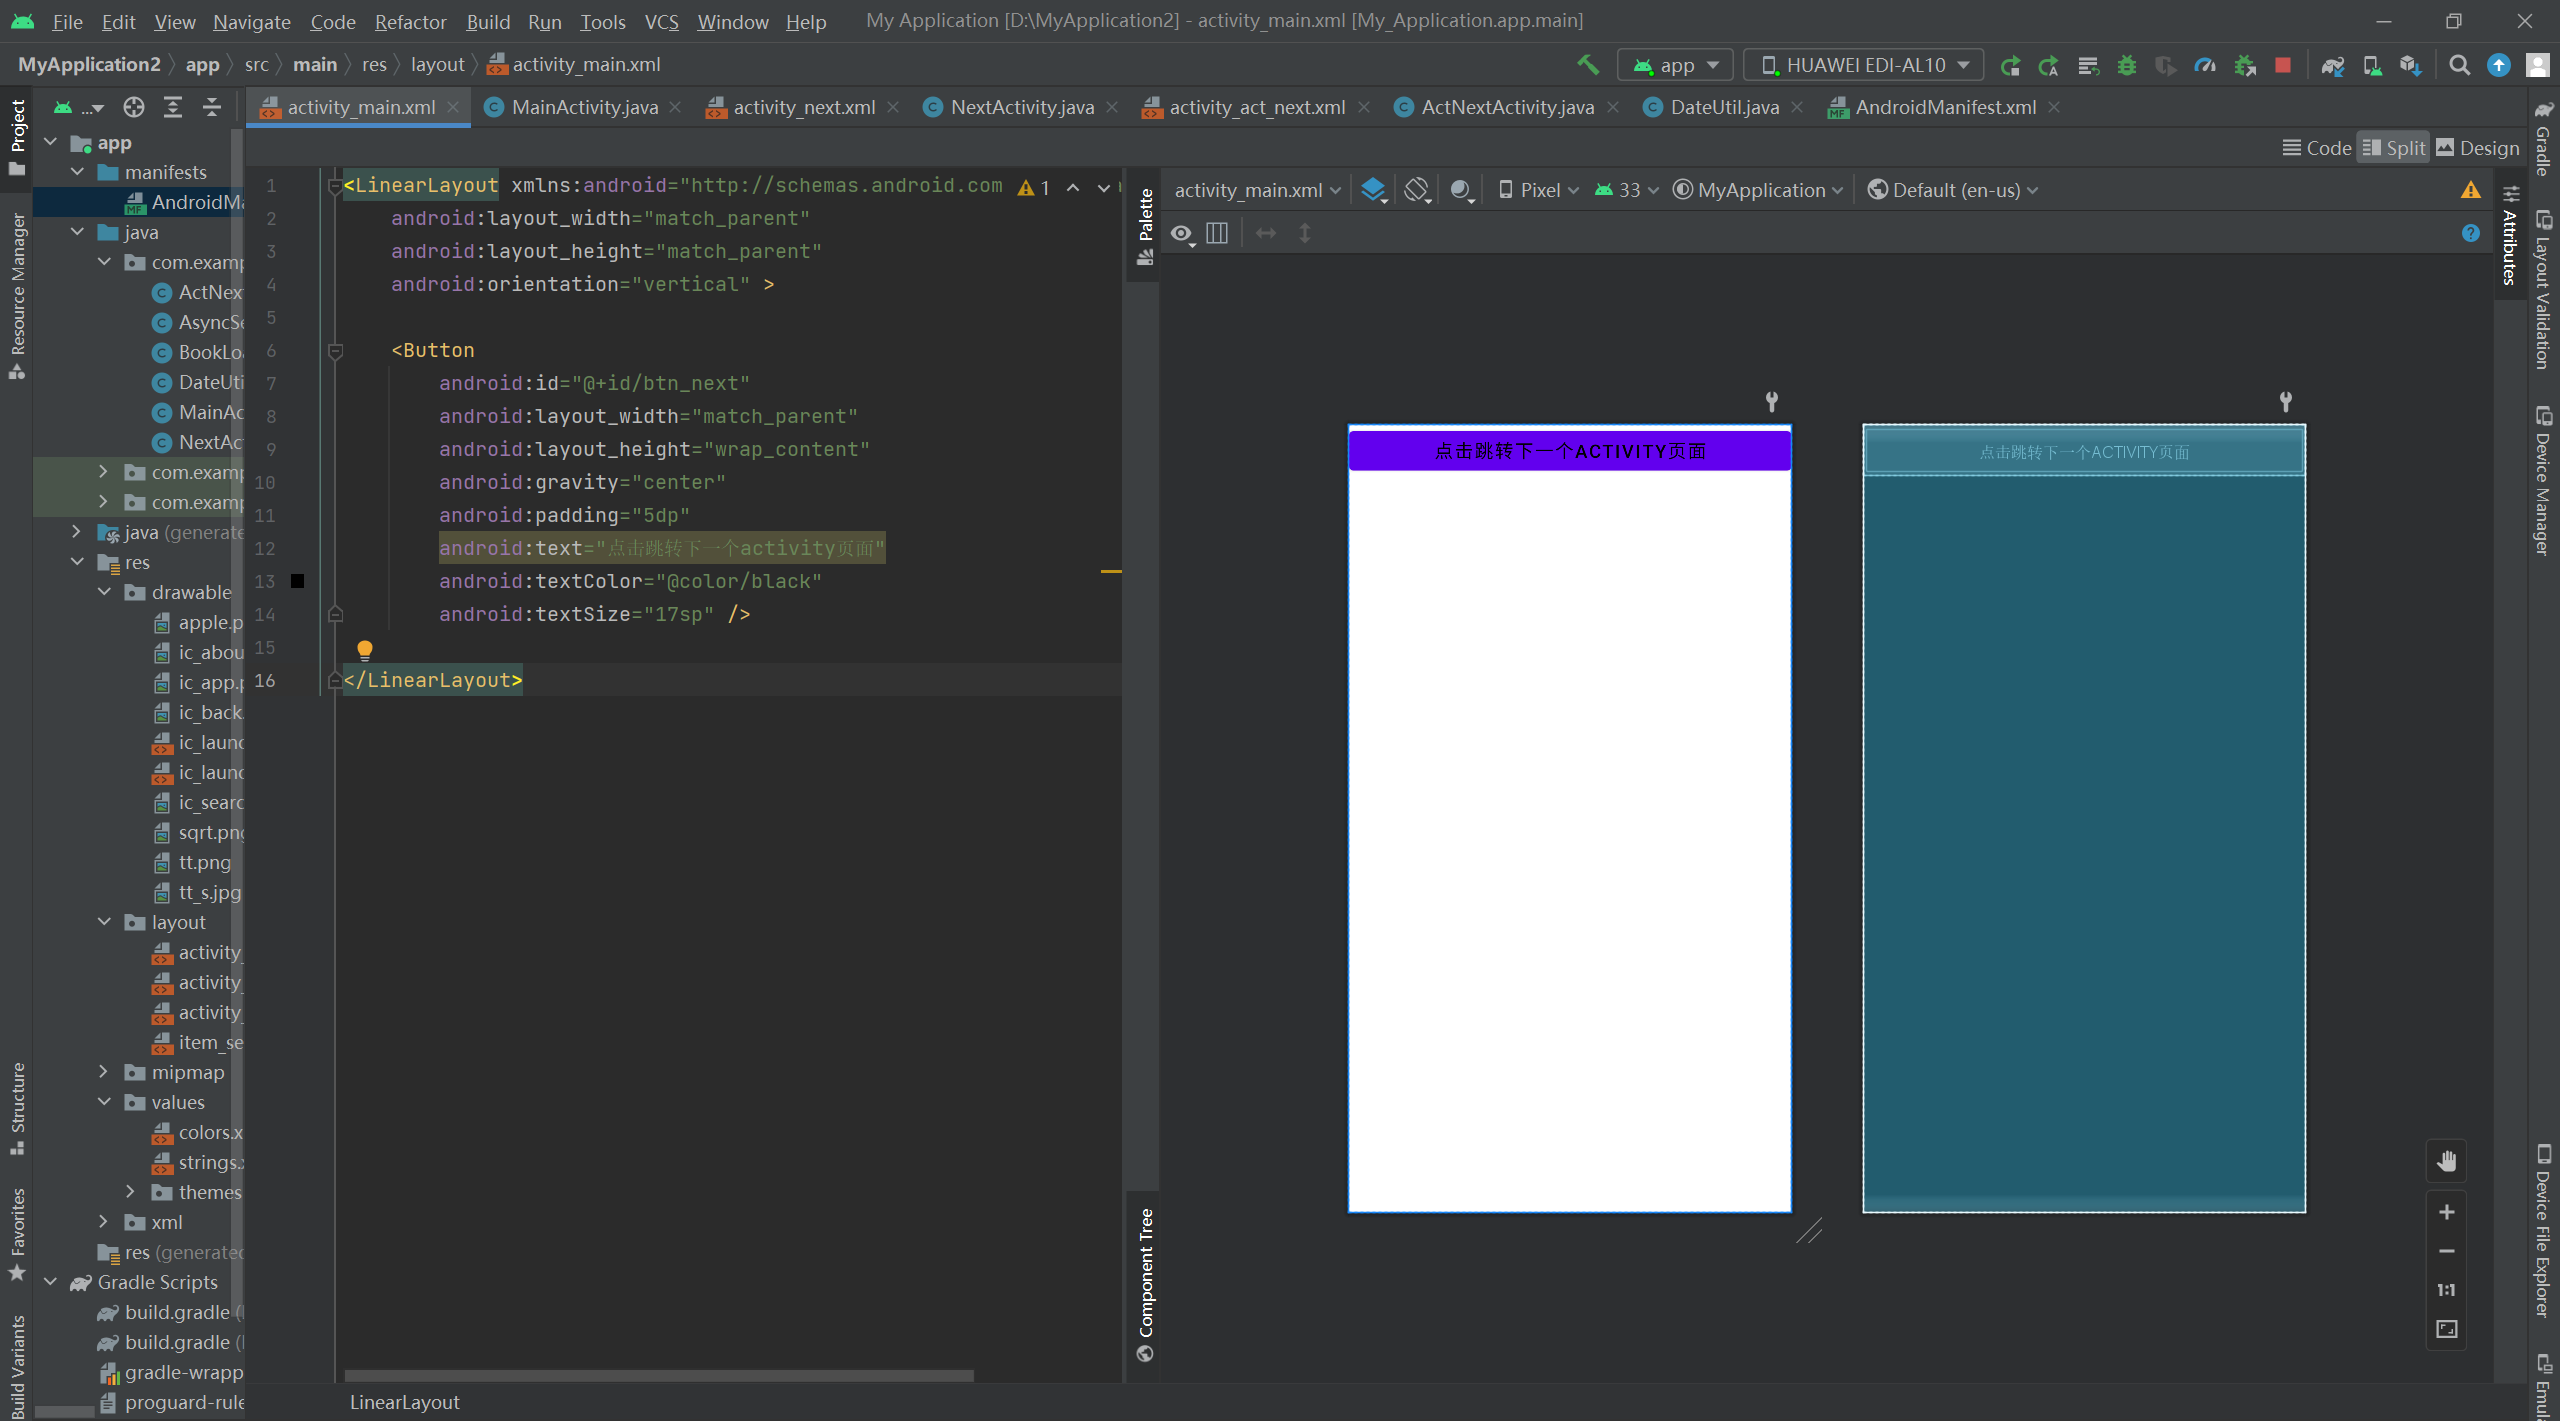
Task: Open the Refactor menu
Action: [x=410, y=21]
